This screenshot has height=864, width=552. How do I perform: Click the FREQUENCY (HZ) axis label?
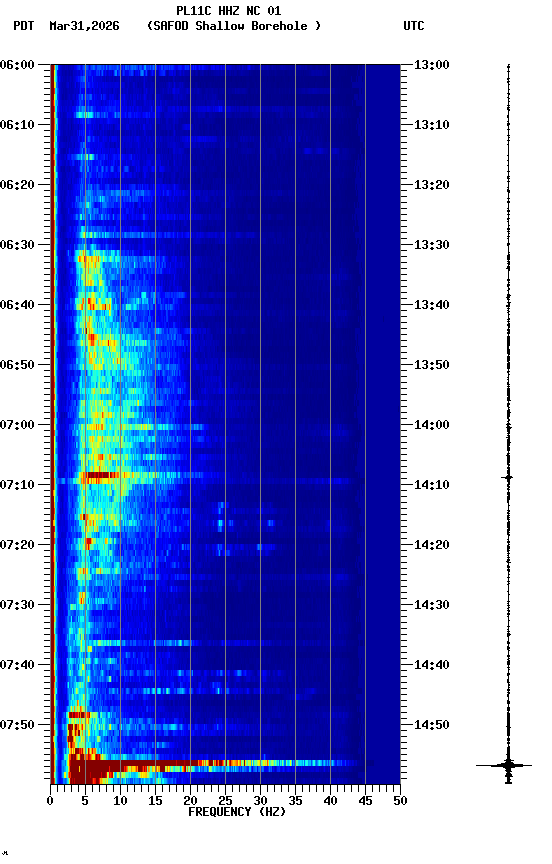pos(237,812)
